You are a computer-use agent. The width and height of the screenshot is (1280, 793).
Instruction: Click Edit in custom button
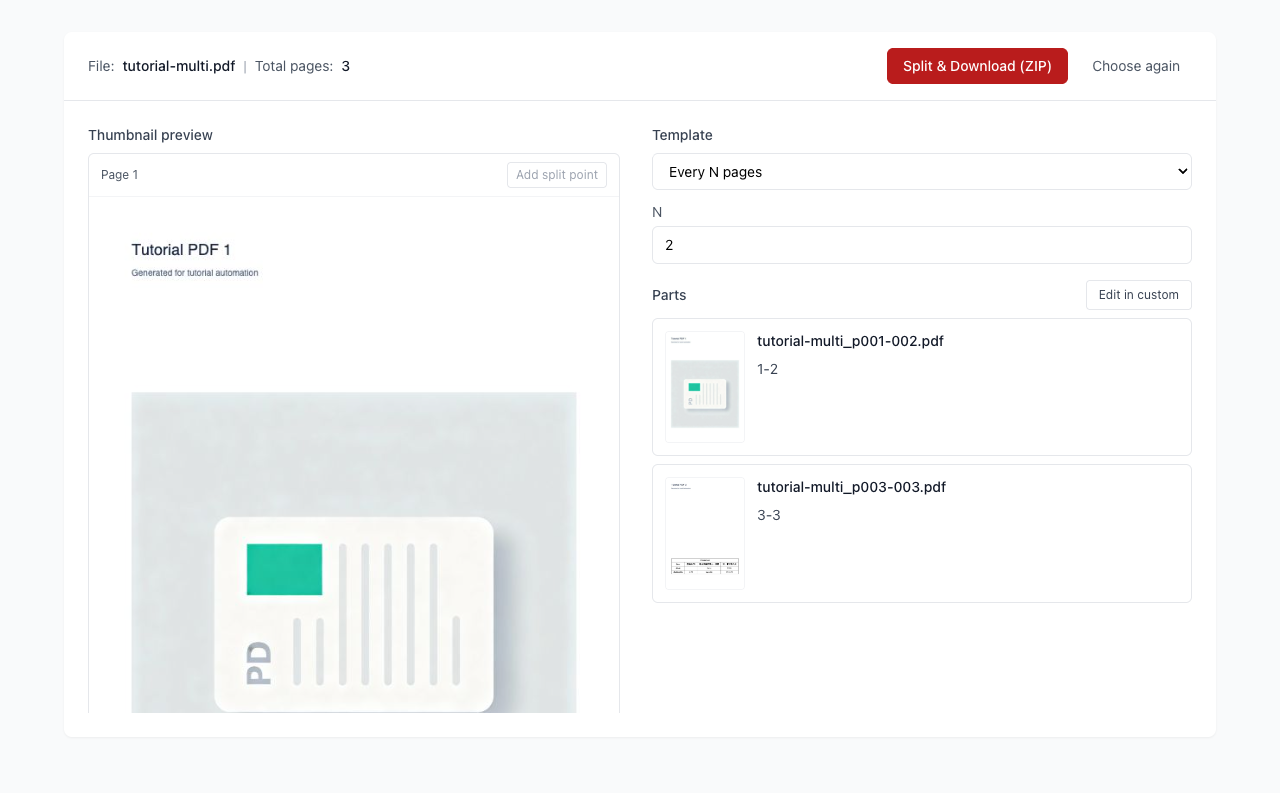(x=1138, y=295)
